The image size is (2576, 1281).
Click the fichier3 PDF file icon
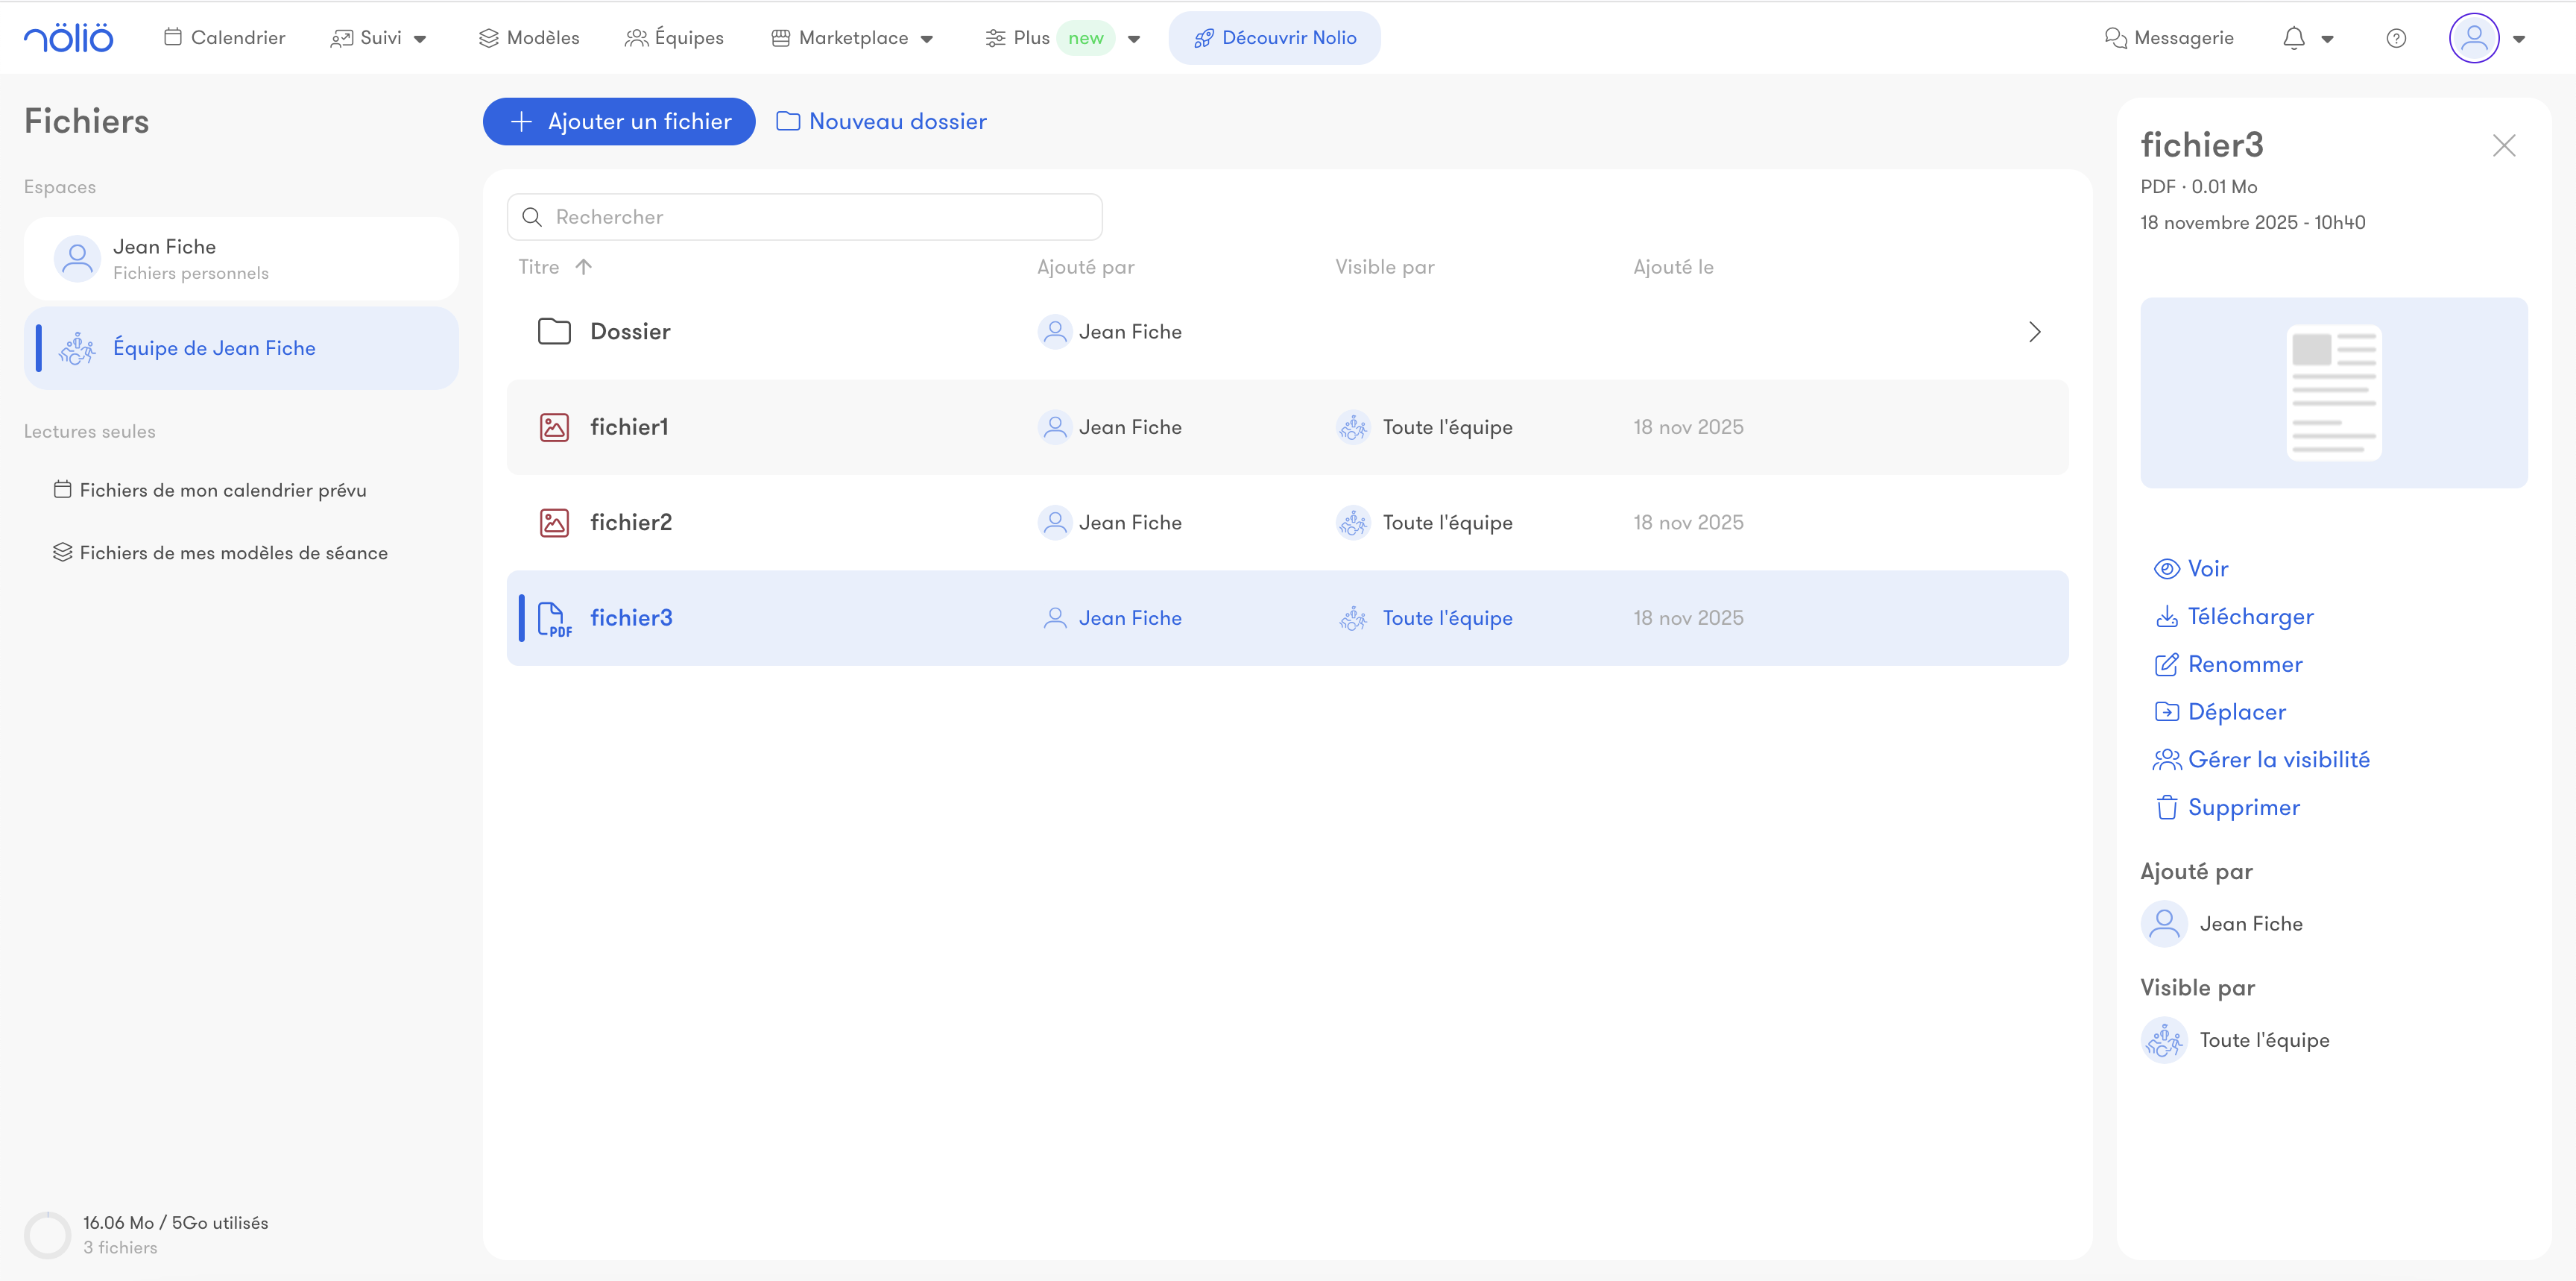pyautogui.click(x=554, y=619)
